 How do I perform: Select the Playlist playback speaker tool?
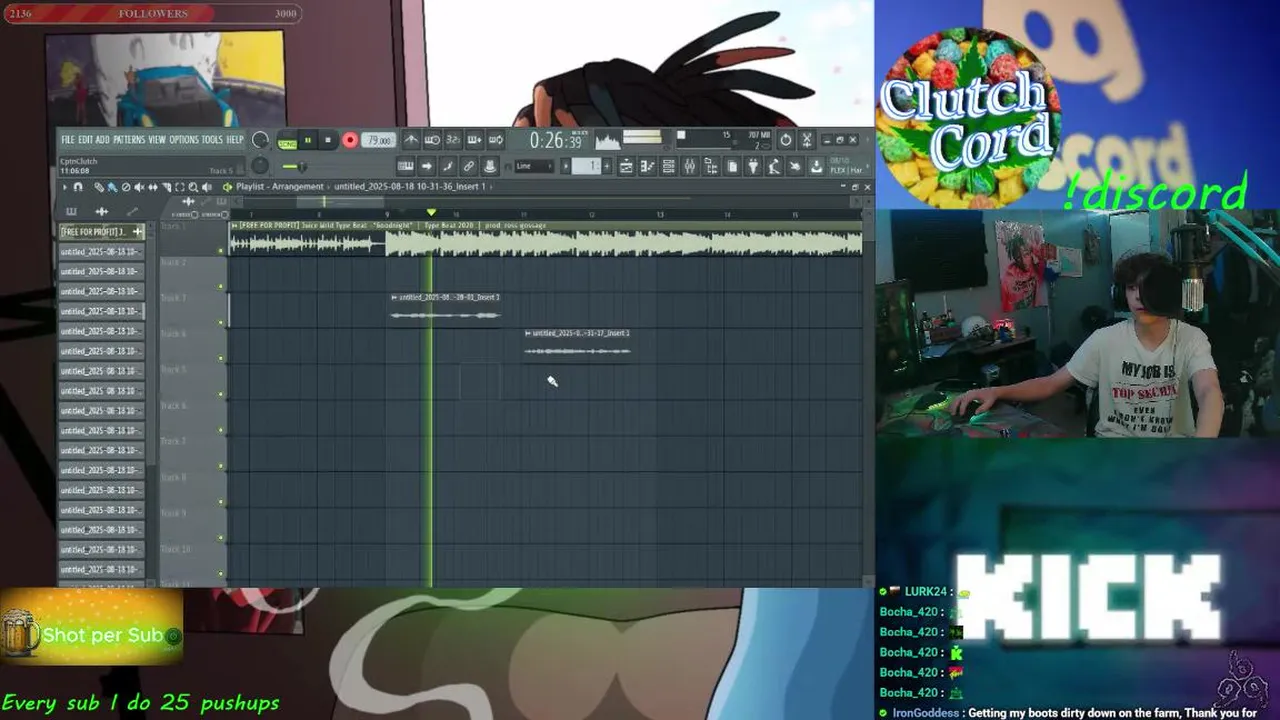tap(207, 186)
